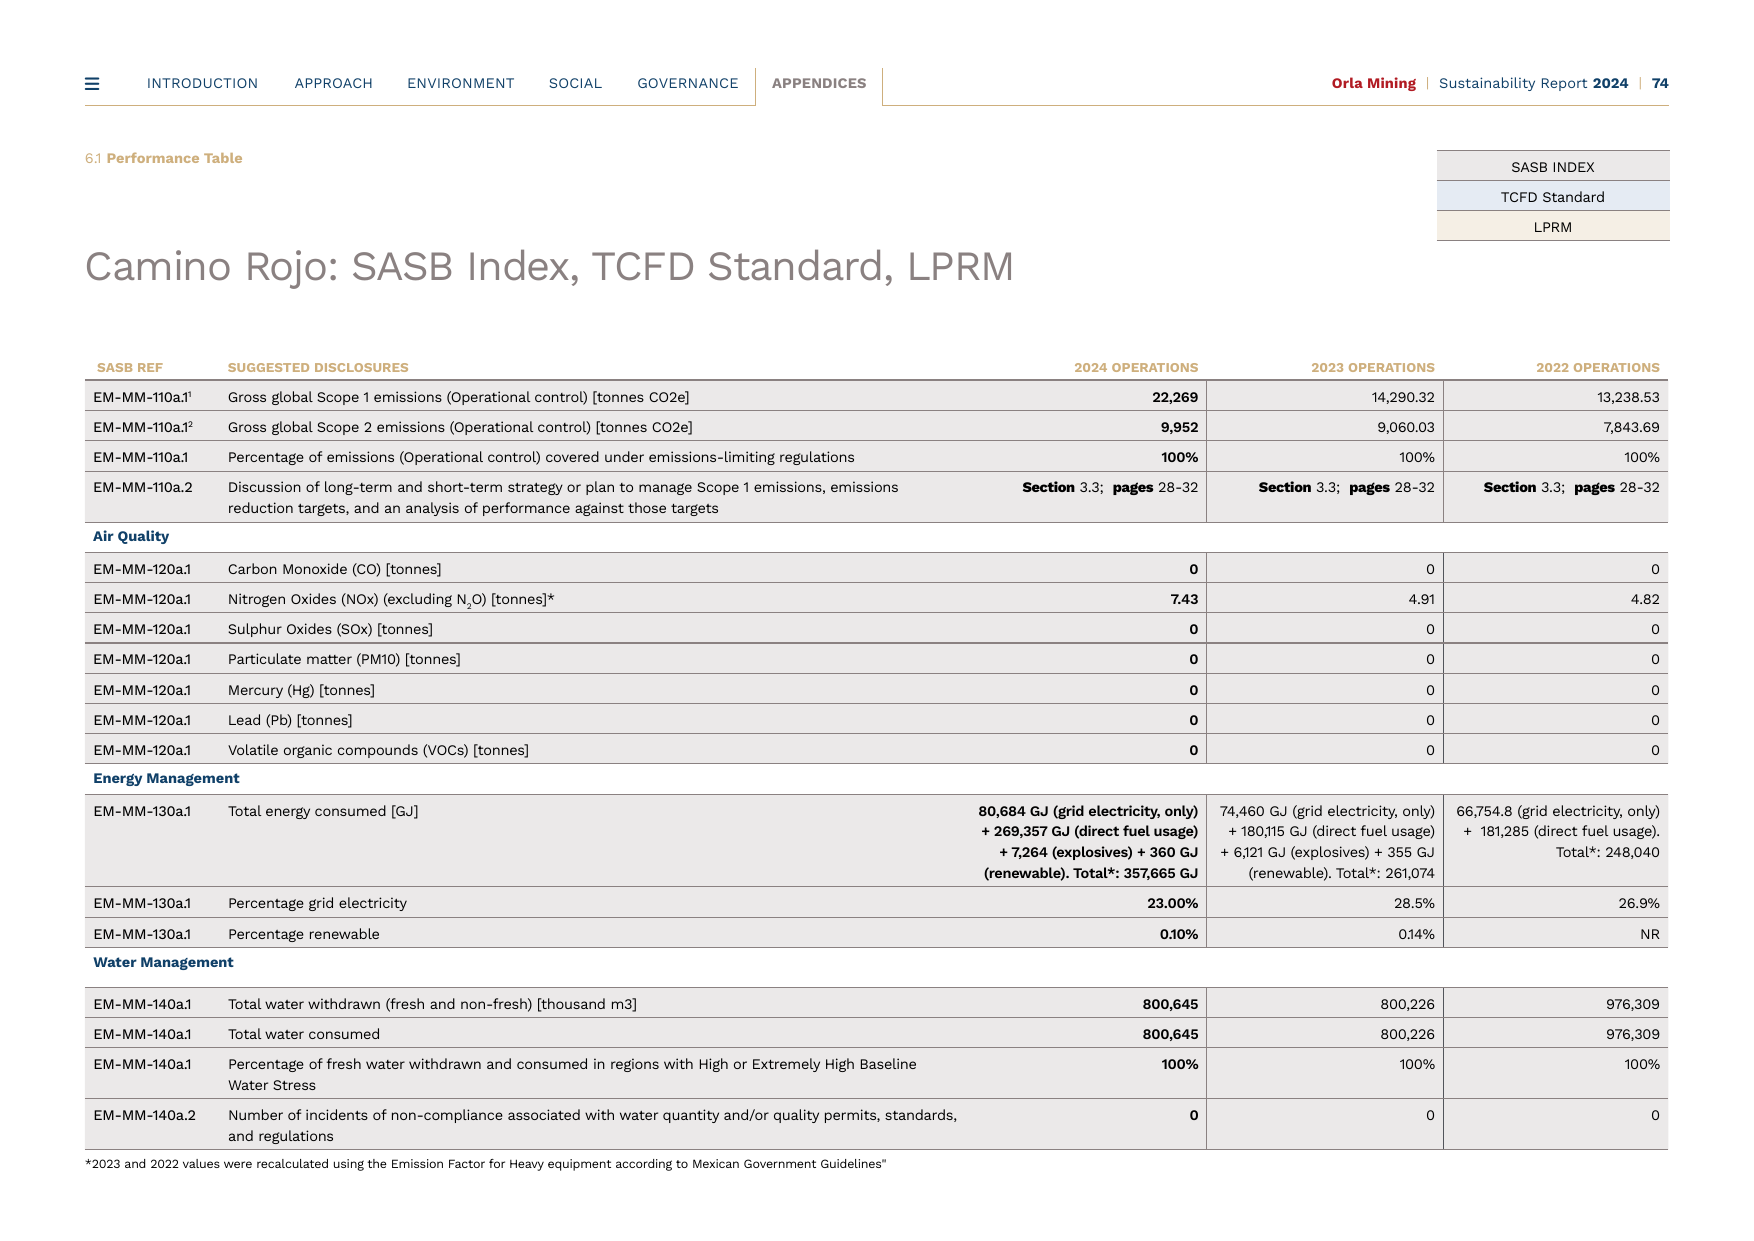Switch to the Environment tab

coord(460,84)
